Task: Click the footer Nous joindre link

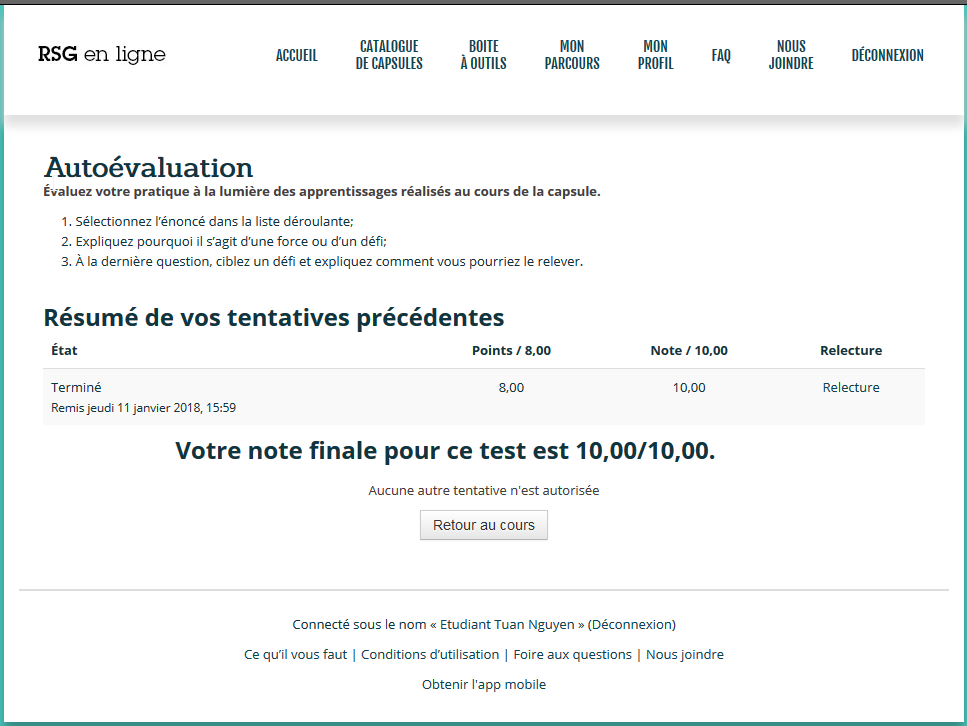Action: (684, 655)
